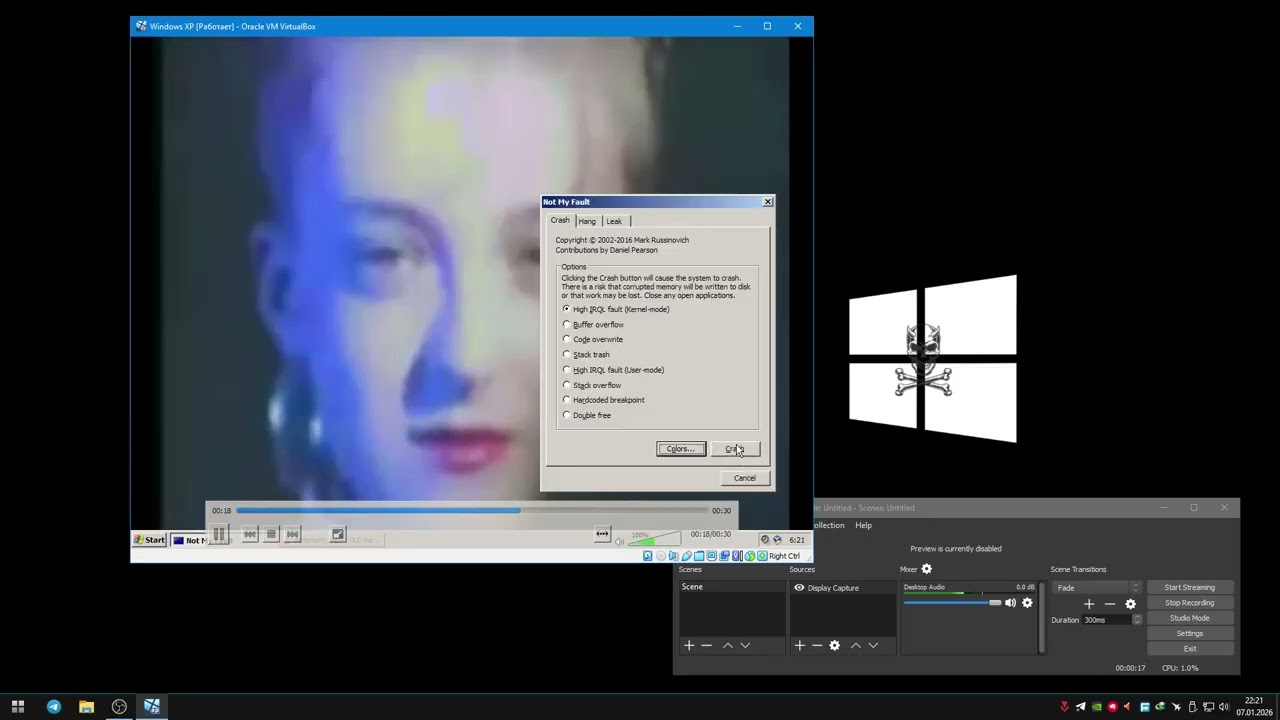The width and height of the screenshot is (1280, 720).
Task: Pause the video in the media player
Action: 218,534
